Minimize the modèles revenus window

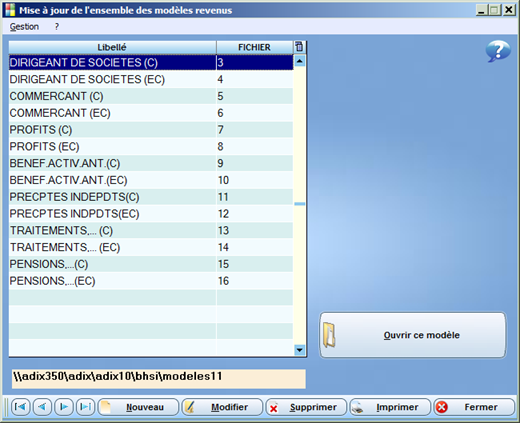coord(481,10)
